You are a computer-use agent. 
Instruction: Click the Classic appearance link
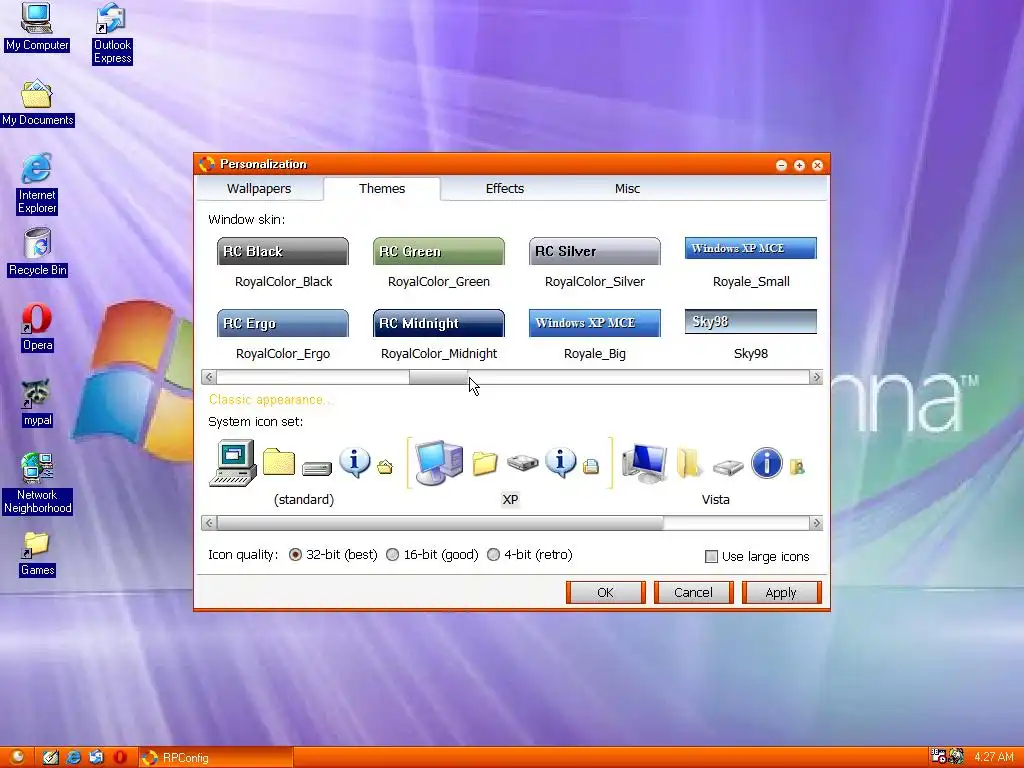click(270, 400)
